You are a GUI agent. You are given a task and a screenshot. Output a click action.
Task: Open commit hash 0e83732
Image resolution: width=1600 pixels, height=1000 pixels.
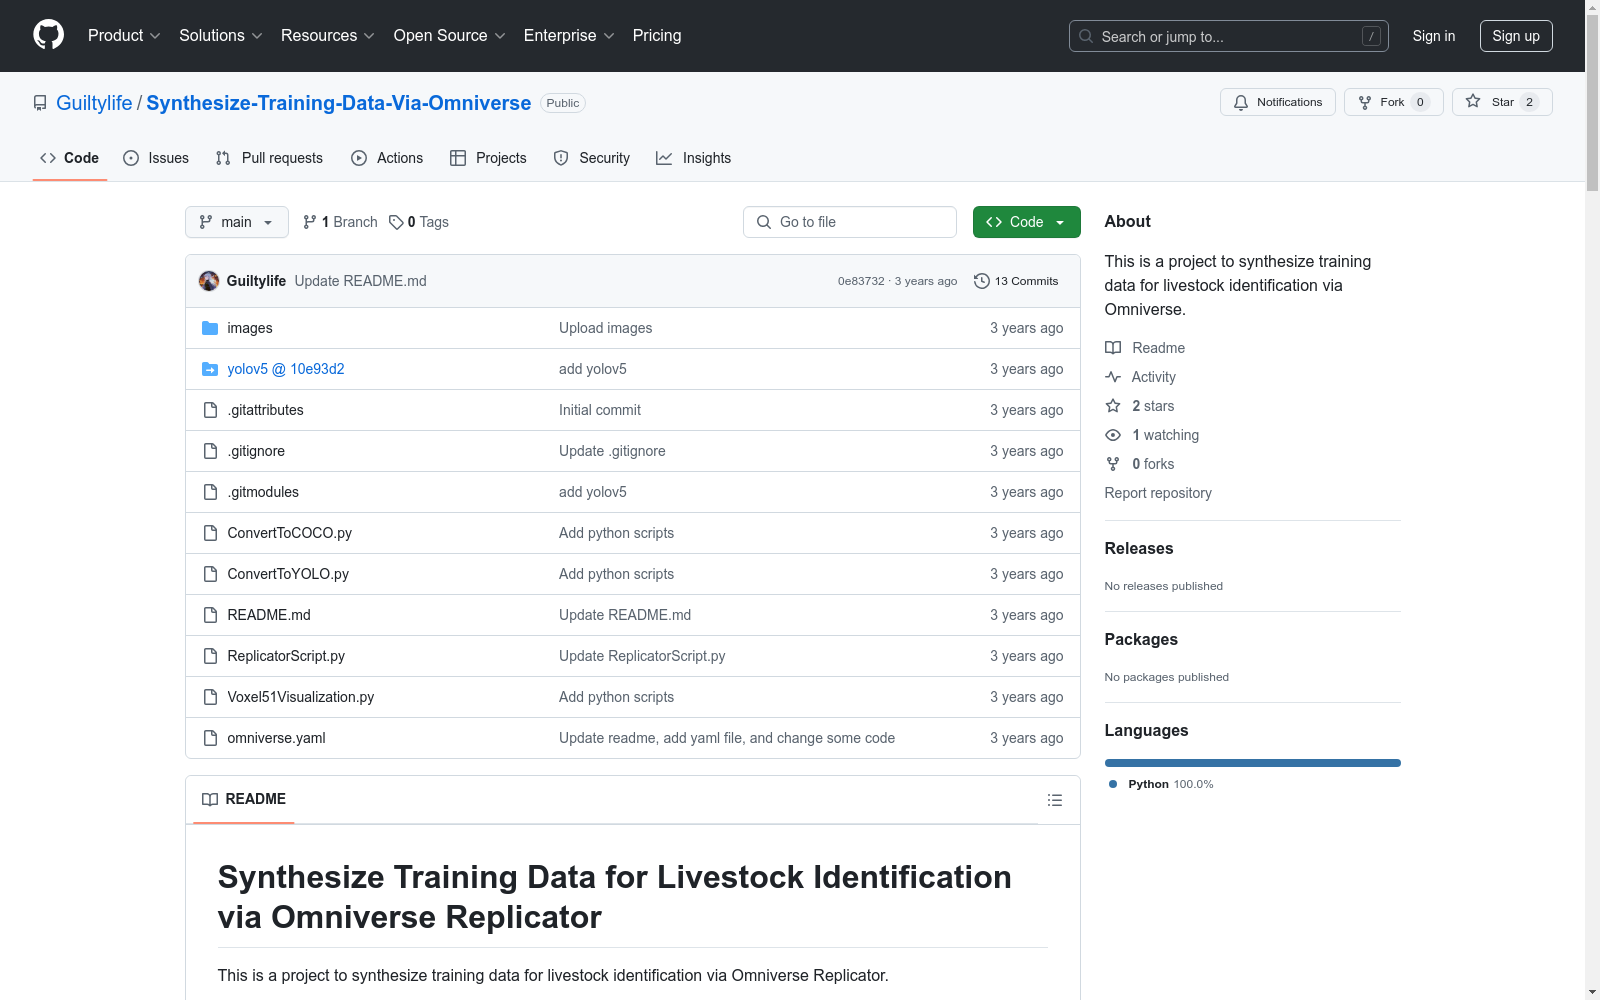click(x=861, y=281)
